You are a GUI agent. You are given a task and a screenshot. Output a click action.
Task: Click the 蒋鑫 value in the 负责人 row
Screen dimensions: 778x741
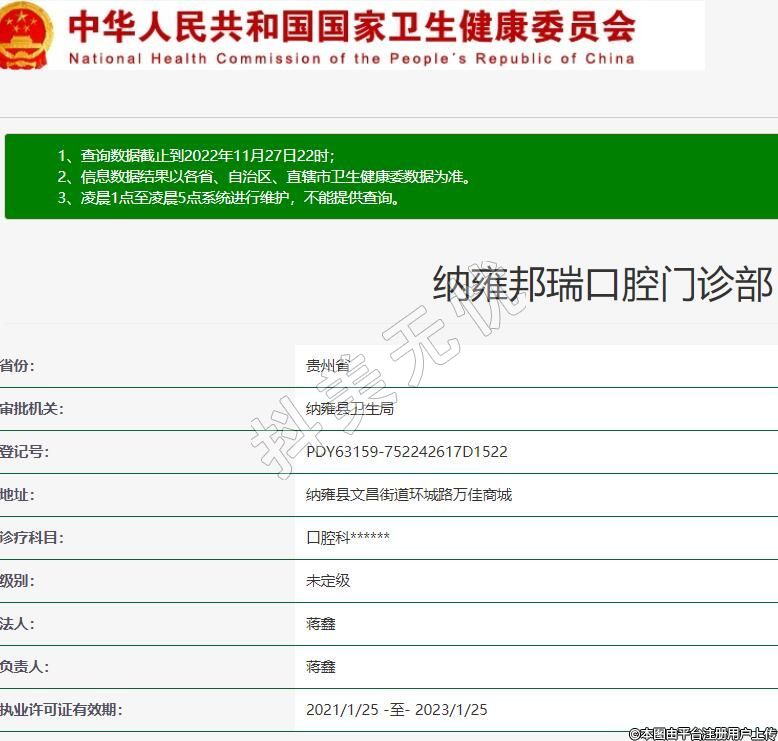(320, 667)
